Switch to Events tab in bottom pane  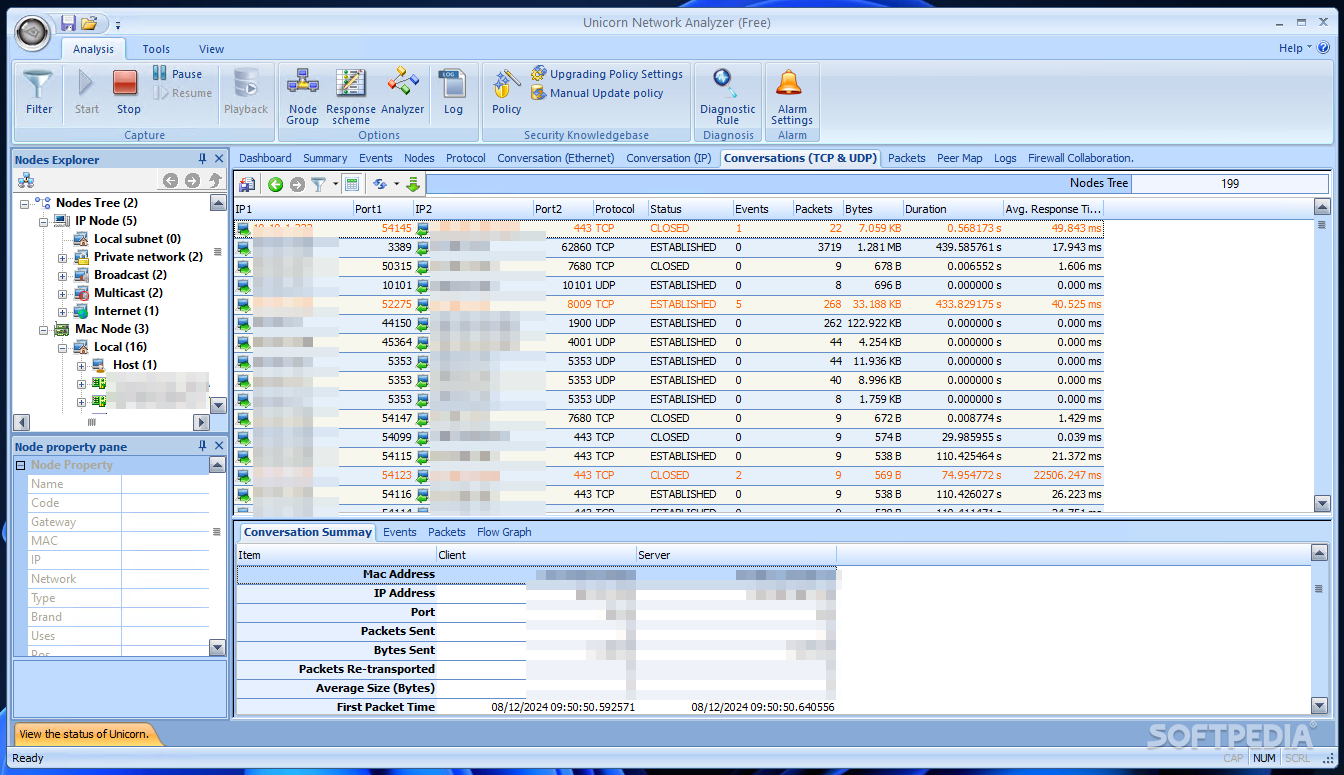[399, 532]
